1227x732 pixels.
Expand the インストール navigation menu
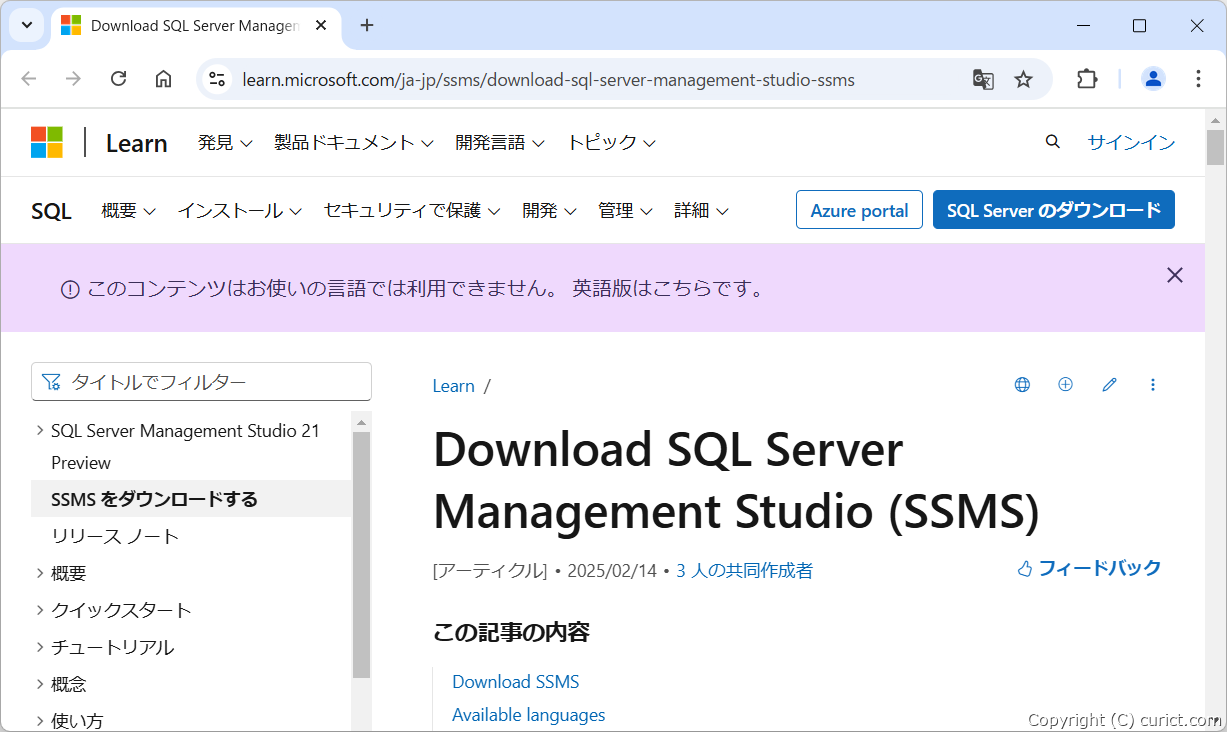point(240,211)
